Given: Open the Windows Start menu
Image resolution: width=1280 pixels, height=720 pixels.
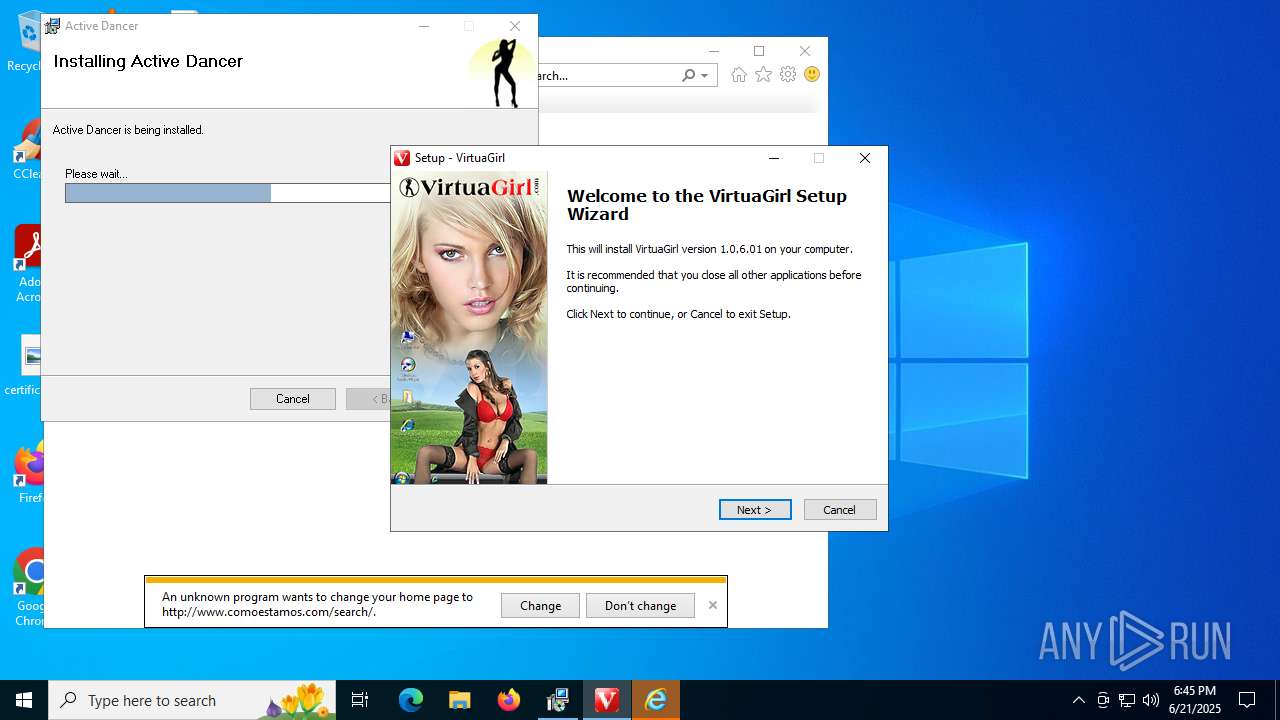Looking at the screenshot, I should point(24,700).
